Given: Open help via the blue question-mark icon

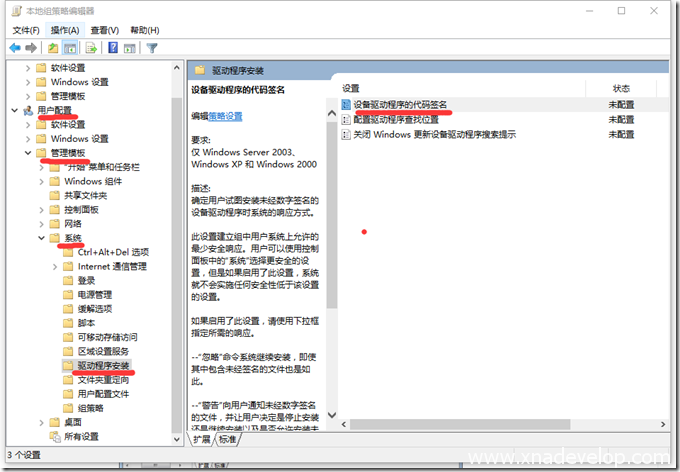Looking at the screenshot, I should tap(113, 47).
